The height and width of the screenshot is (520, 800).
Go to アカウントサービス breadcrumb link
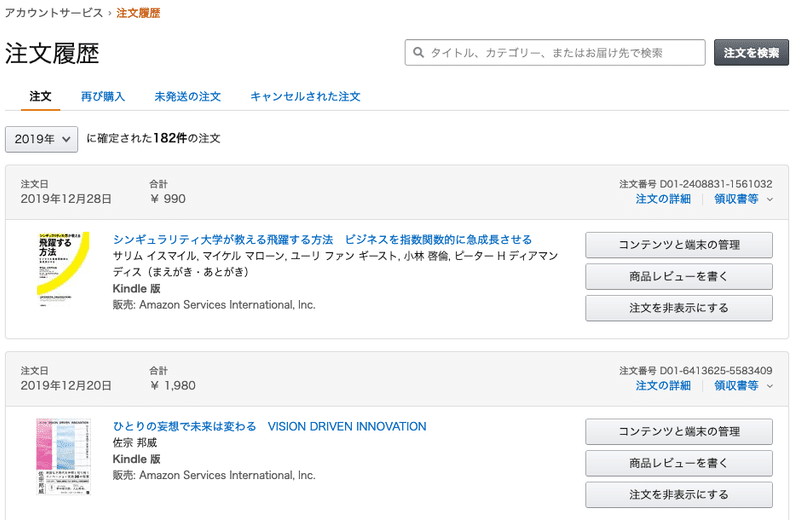click(54, 13)
